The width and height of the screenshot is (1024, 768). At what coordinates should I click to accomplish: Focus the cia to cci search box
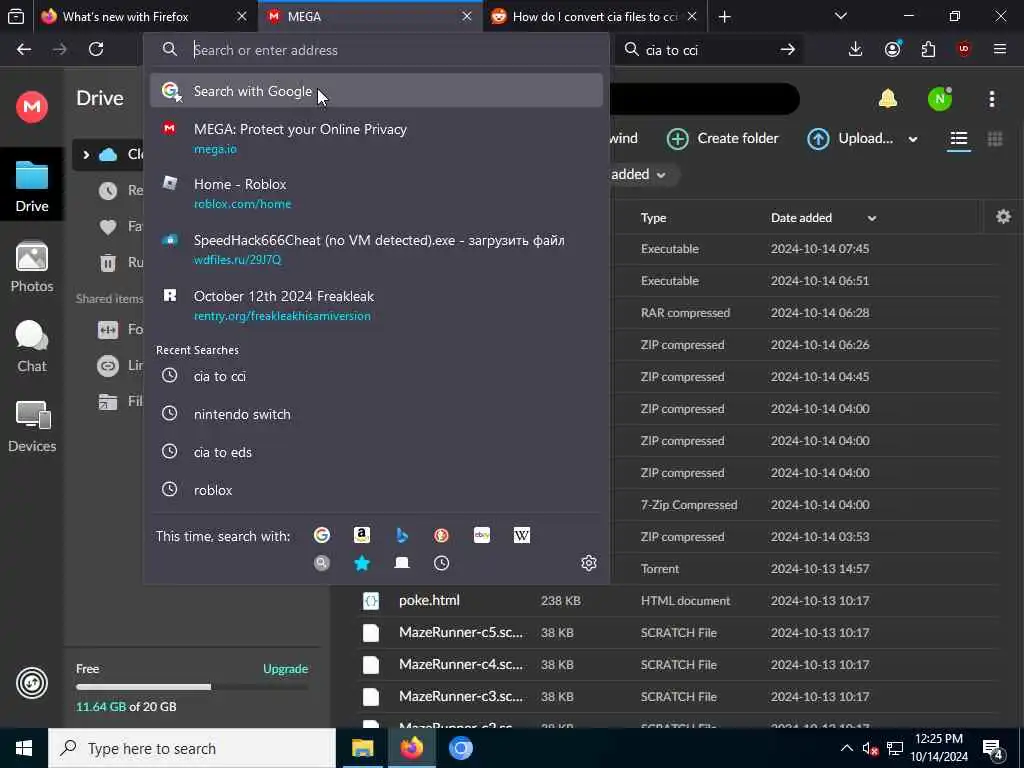tap(709, 50)
